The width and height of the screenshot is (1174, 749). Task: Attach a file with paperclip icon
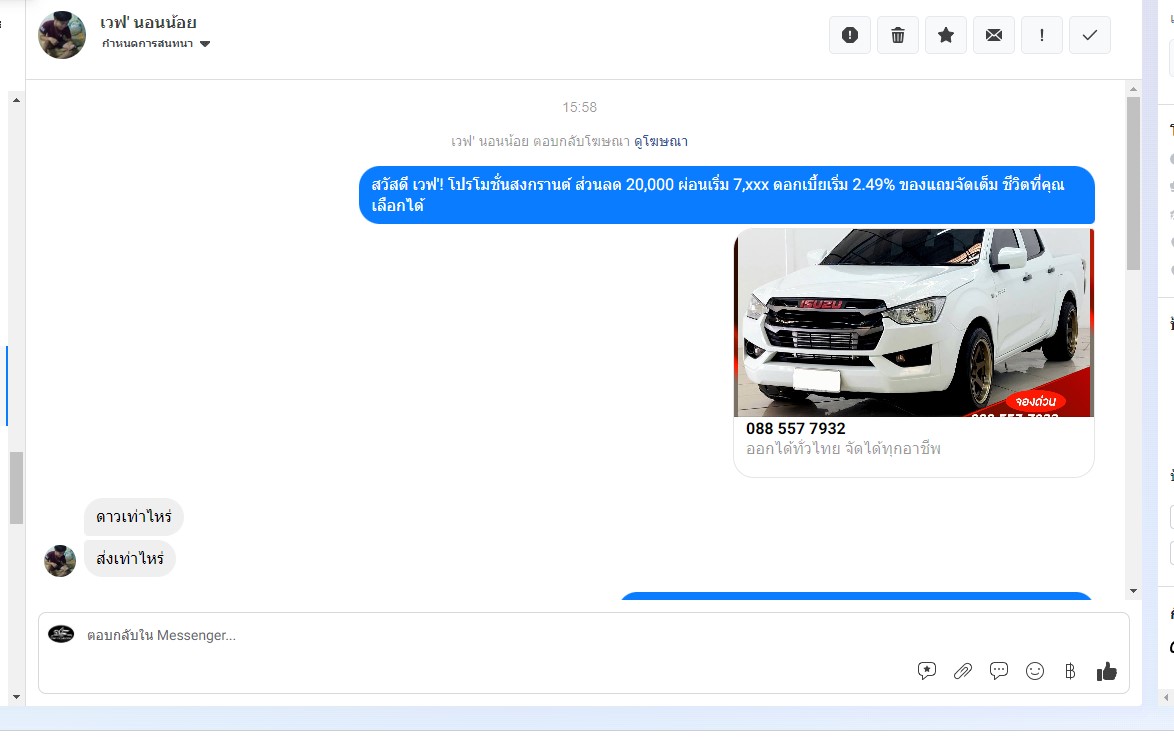point(963,671)
